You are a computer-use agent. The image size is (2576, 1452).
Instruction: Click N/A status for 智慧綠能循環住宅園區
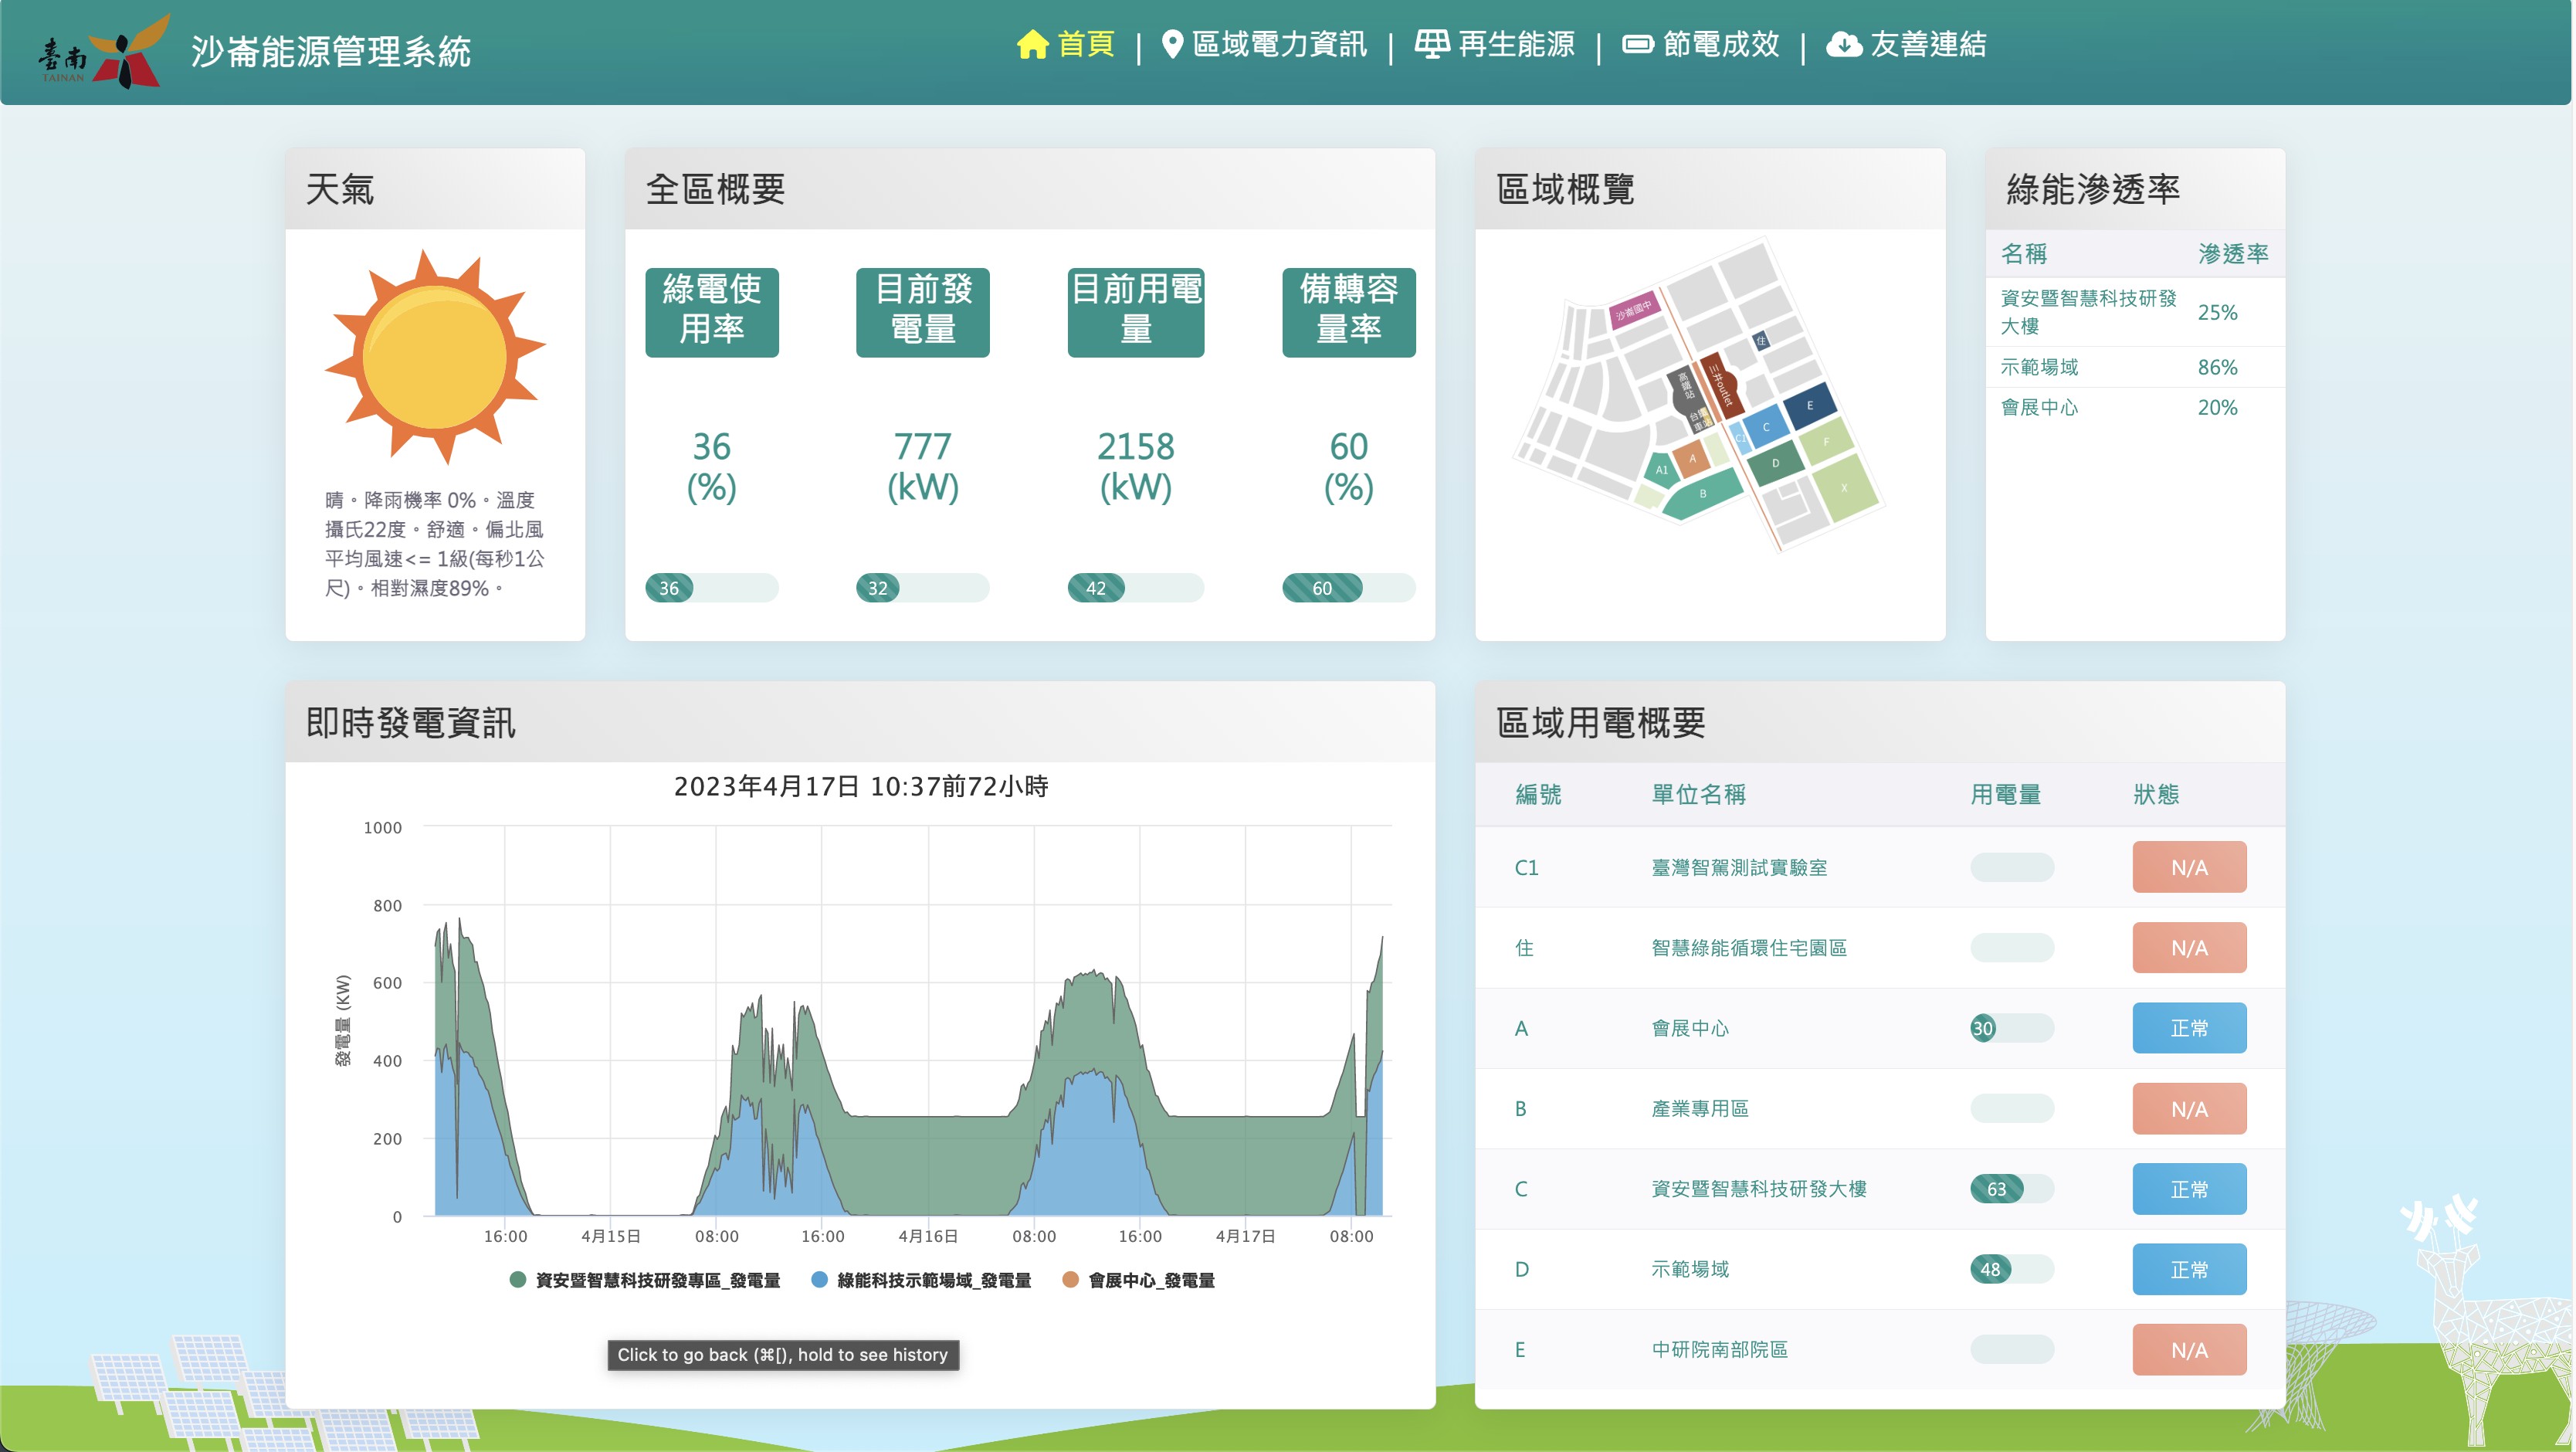pos(2189,947)
